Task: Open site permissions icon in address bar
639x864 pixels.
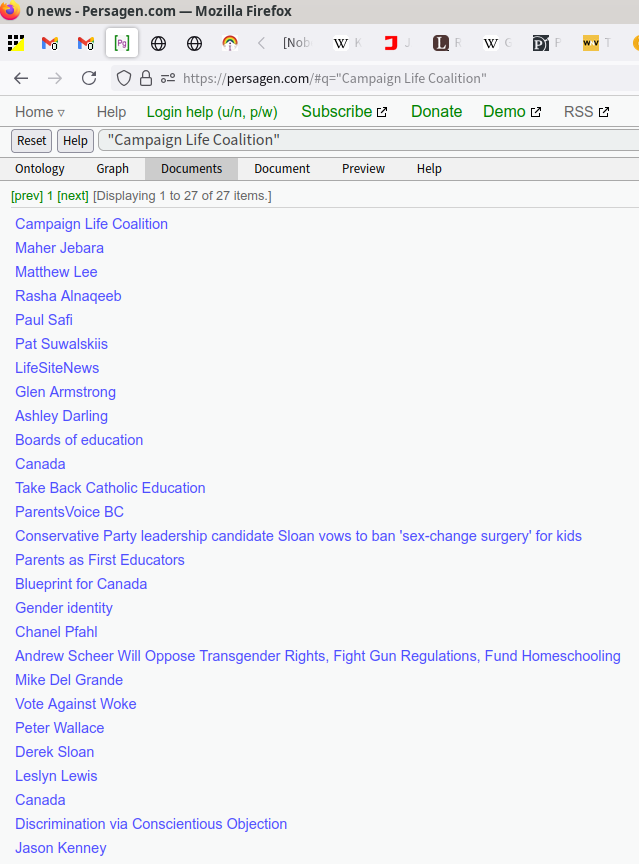Action: pyautogui.click(x=168, y=78)
